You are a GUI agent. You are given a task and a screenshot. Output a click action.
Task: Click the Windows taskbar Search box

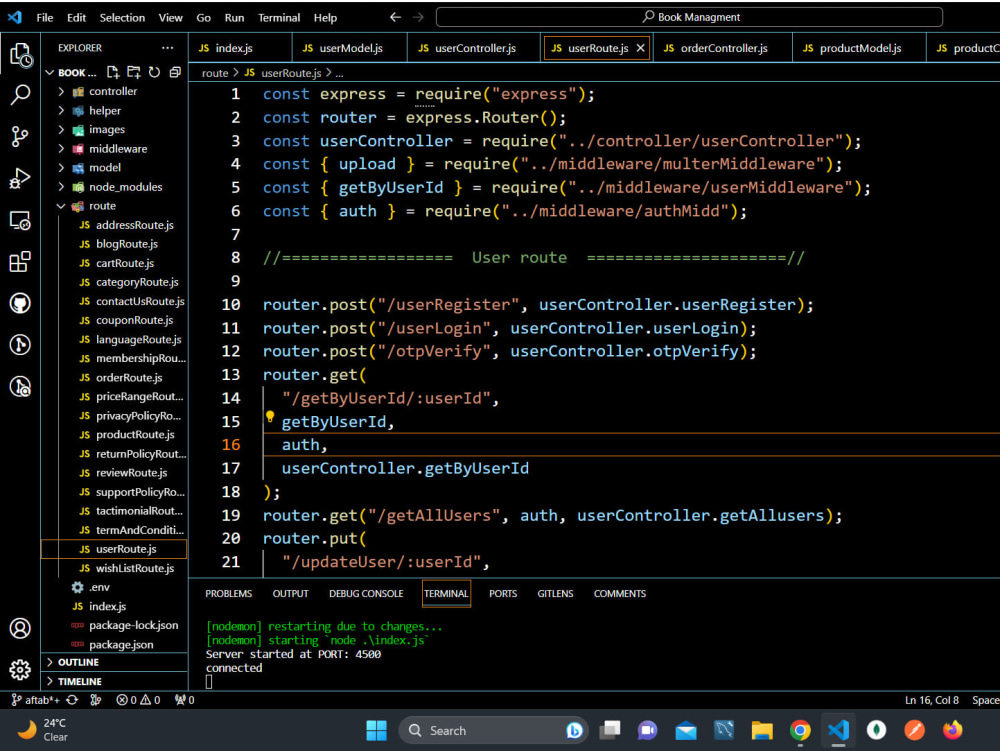pos(491,731)
